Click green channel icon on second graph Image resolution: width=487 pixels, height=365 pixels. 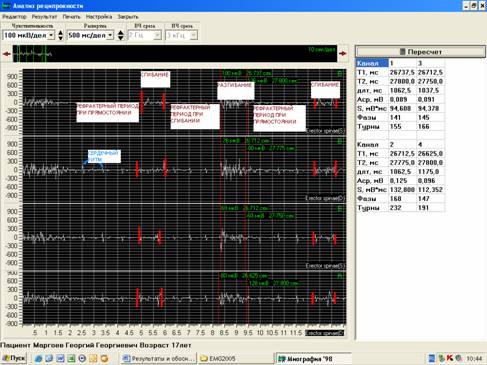click(x=340, y=141)
